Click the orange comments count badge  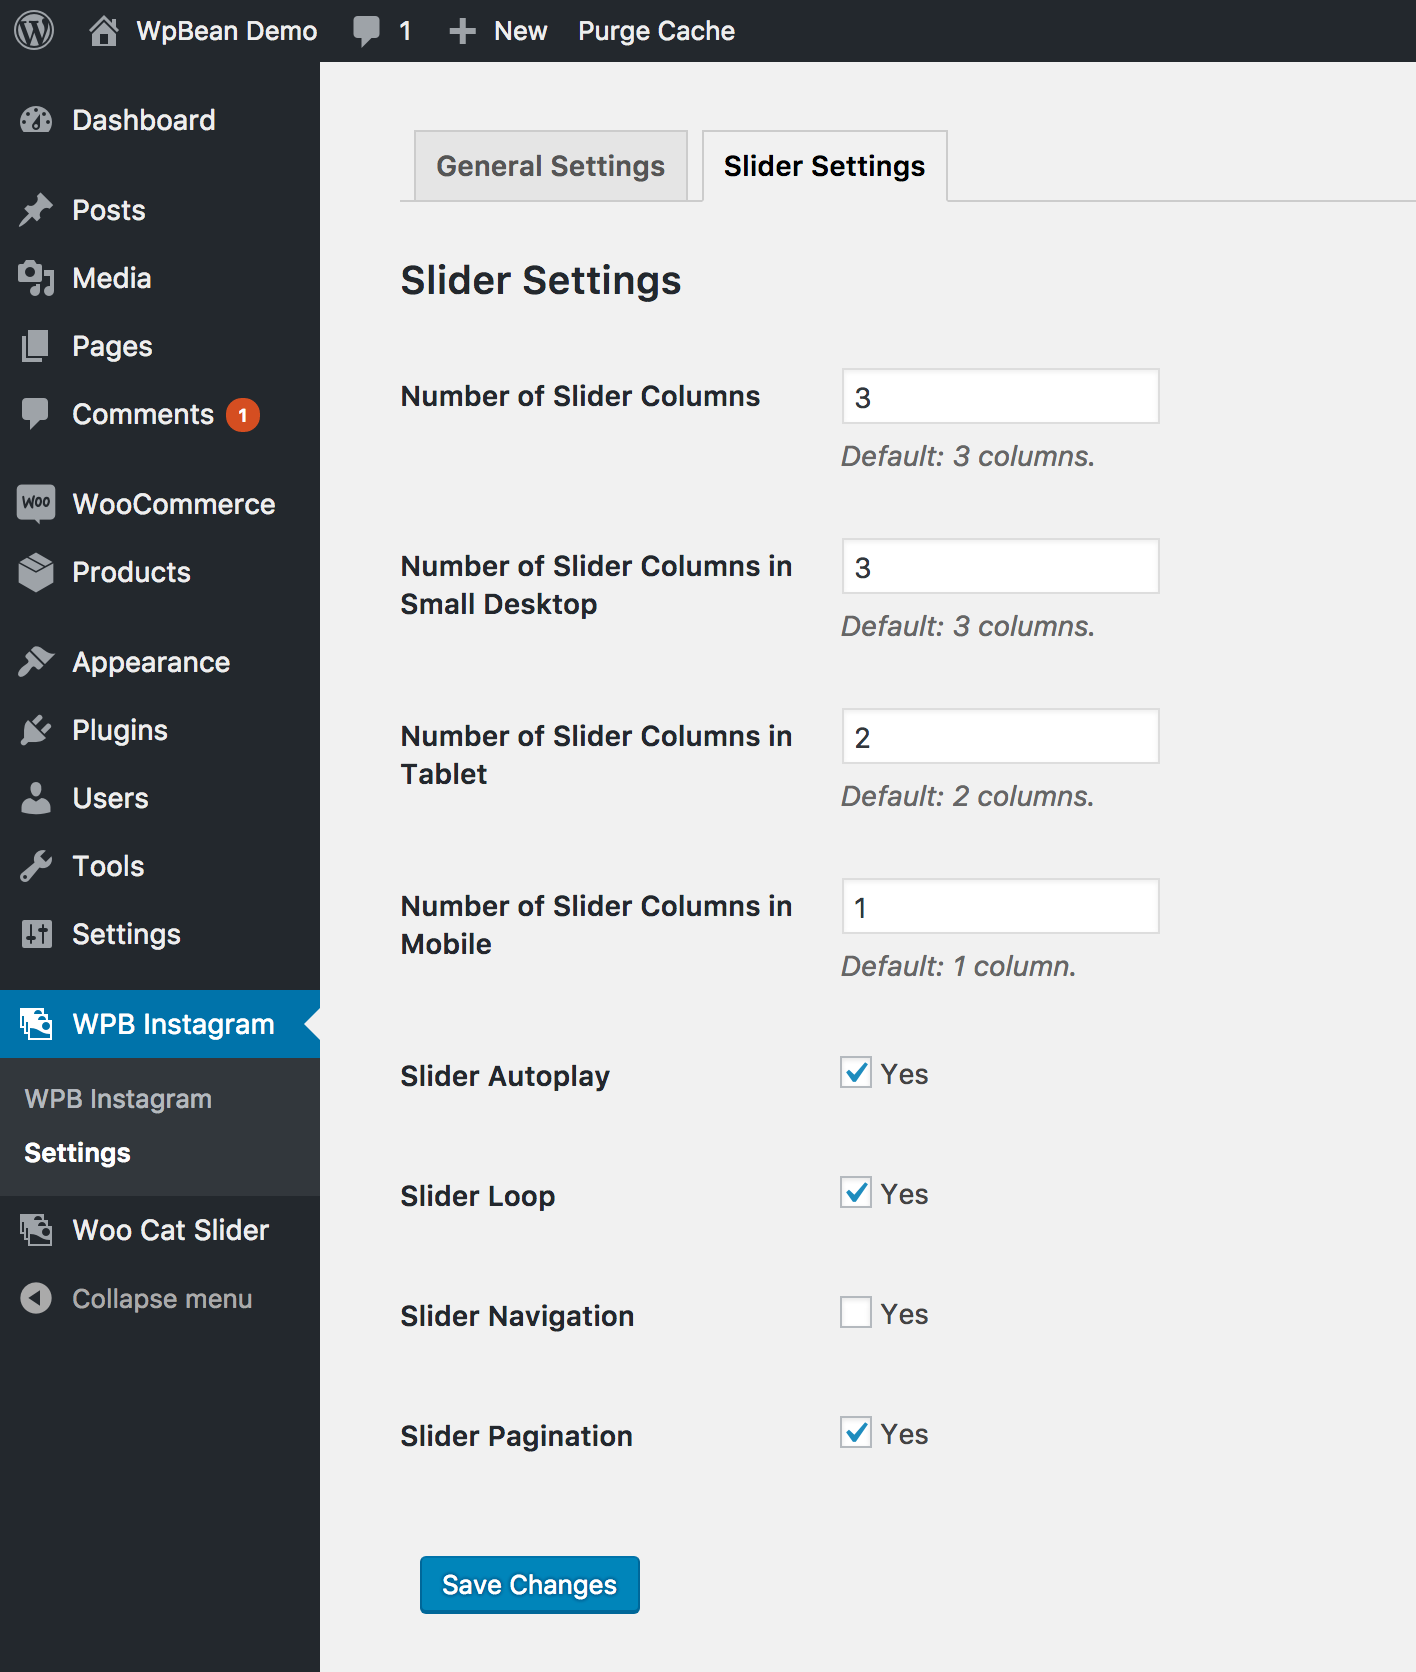(243, 415)
